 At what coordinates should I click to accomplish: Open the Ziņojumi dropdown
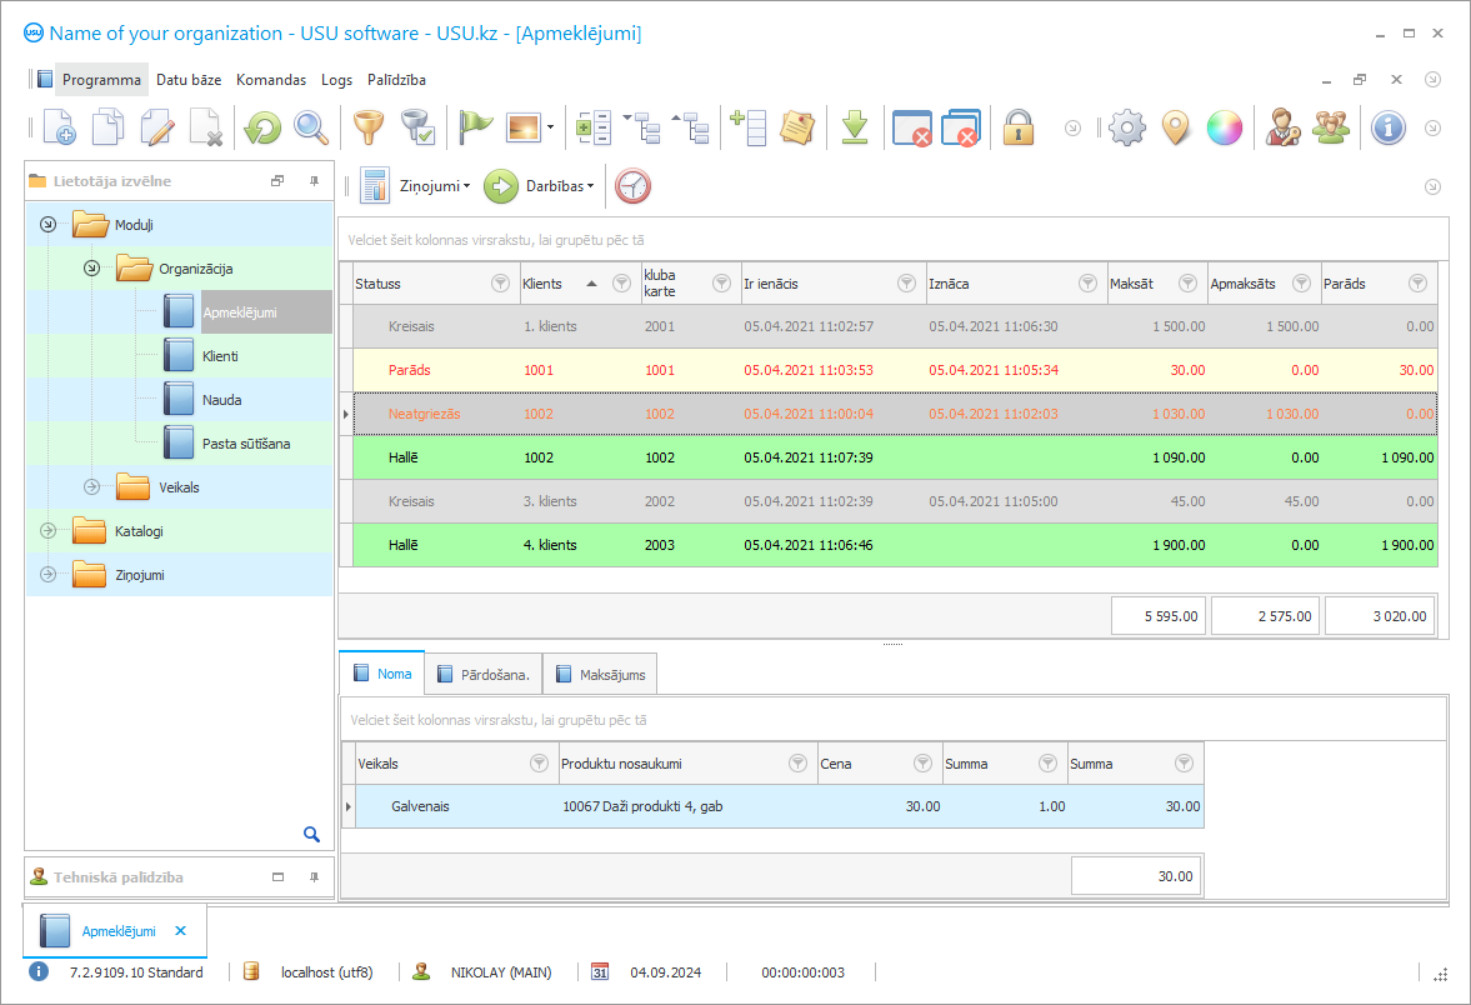point(434,186)
